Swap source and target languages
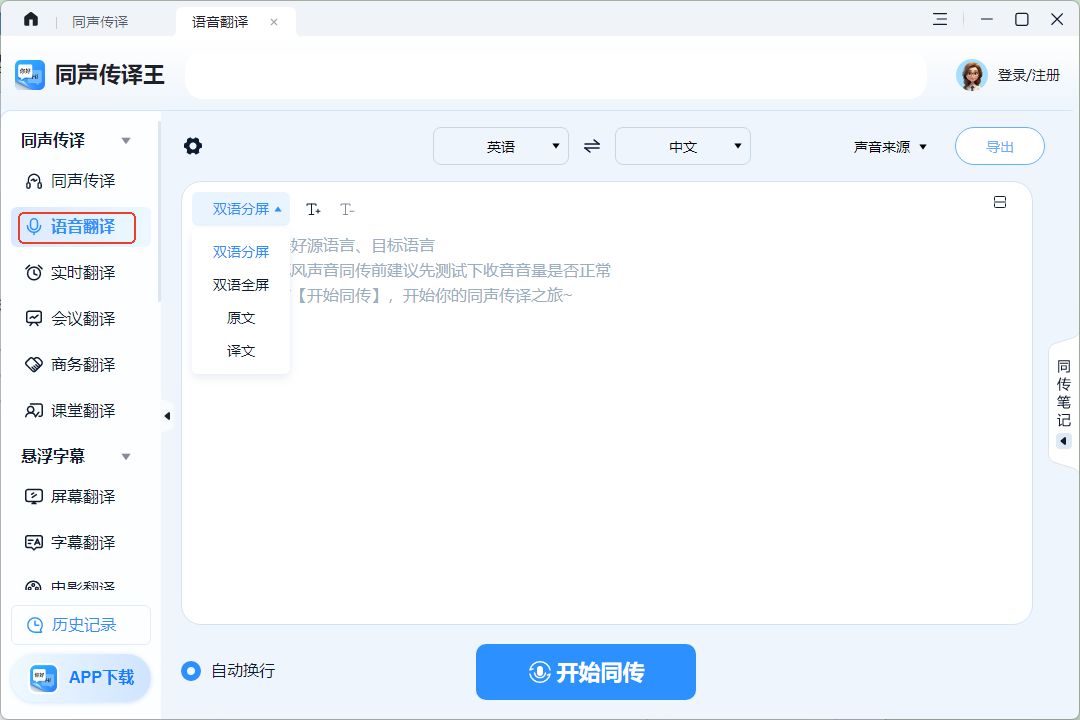This screenshot has height=720, width=1080. click(x=592, y=146)
